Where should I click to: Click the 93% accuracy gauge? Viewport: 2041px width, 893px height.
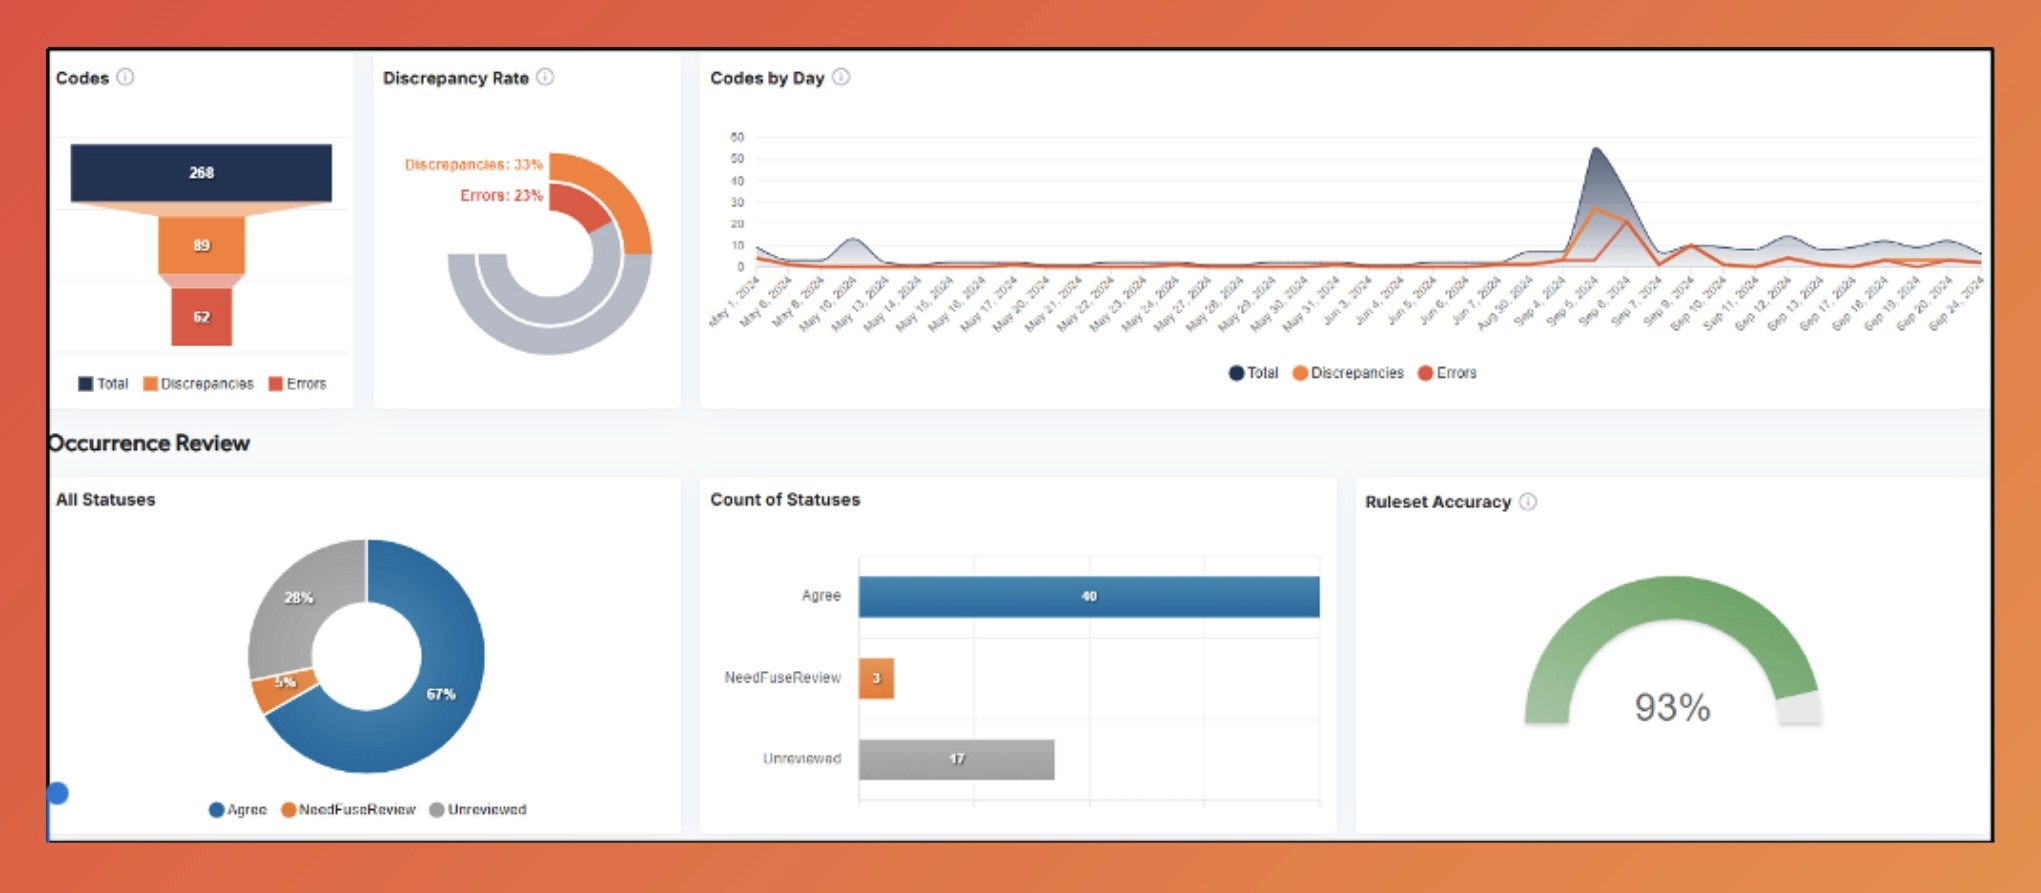click(1672, 650)
